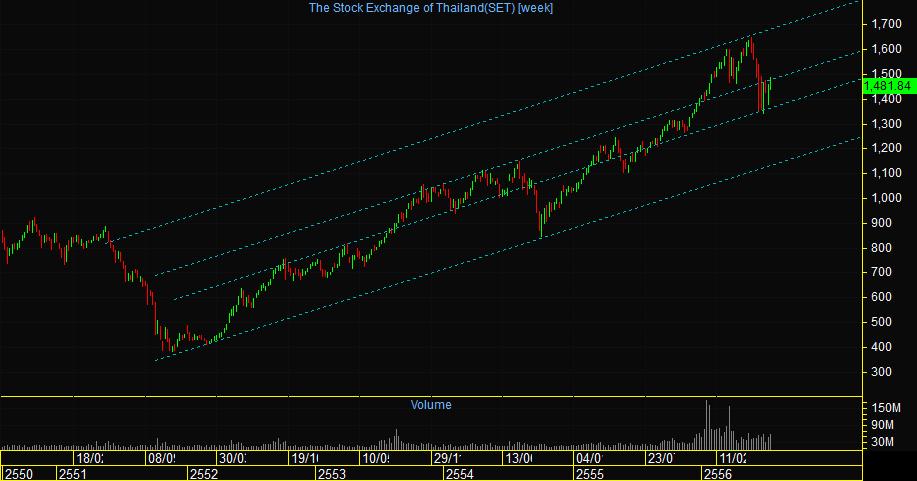917x481 pixels.
Task: Click the Volume panel label
Action: pos(431,404)
